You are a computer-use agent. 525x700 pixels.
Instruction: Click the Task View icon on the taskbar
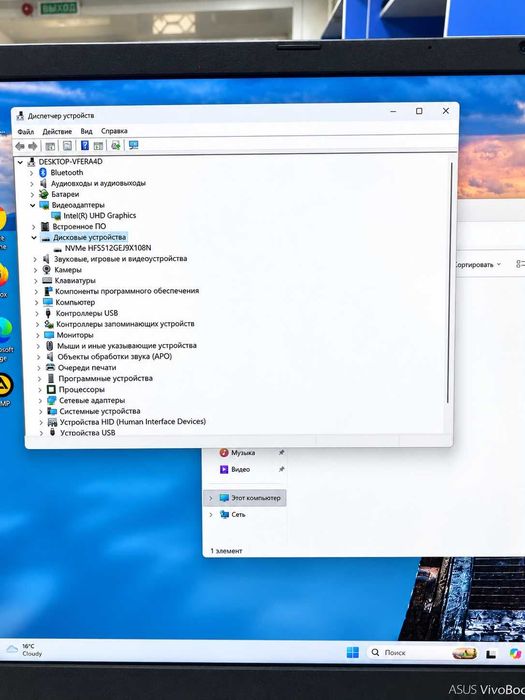(x=491, y=654)
